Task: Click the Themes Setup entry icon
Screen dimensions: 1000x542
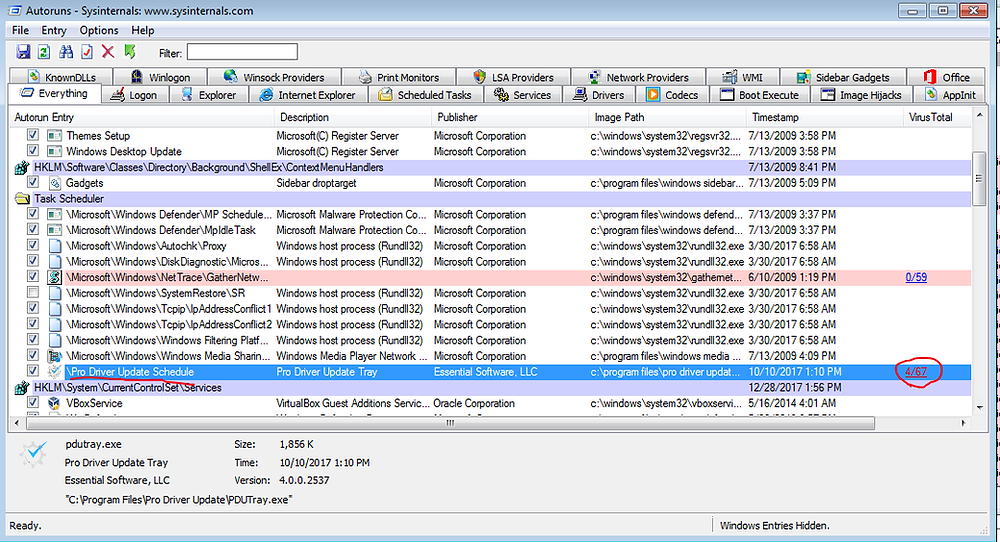Action: pyautogui.click(x=54, y=136)
